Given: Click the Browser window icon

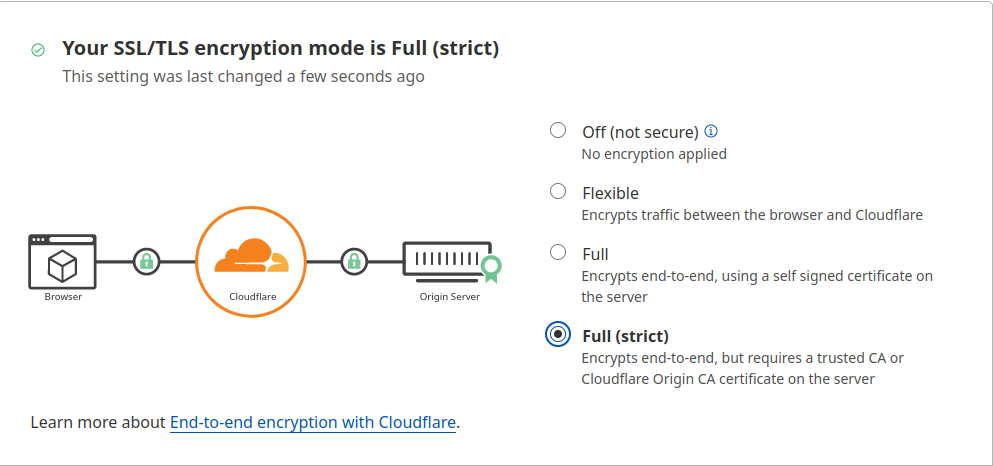Looking at the screenshot, I should [62, 261].
